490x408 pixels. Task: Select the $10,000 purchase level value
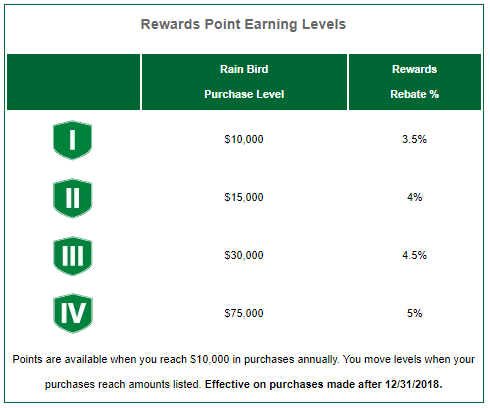(244, 139)
